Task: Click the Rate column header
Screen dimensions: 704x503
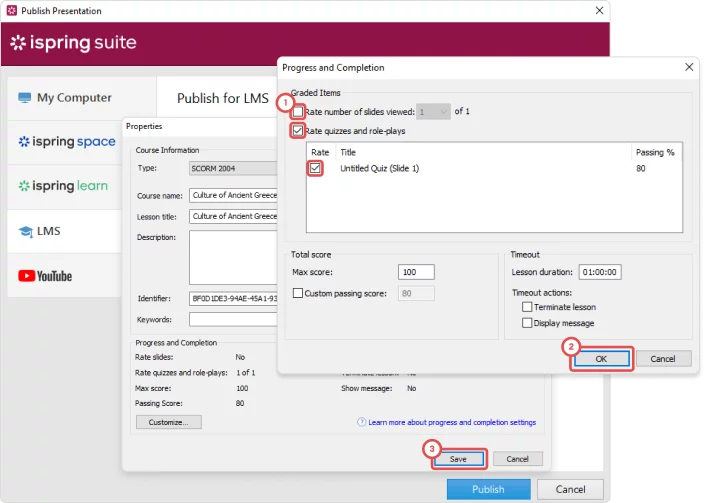Action: [320, 152]
